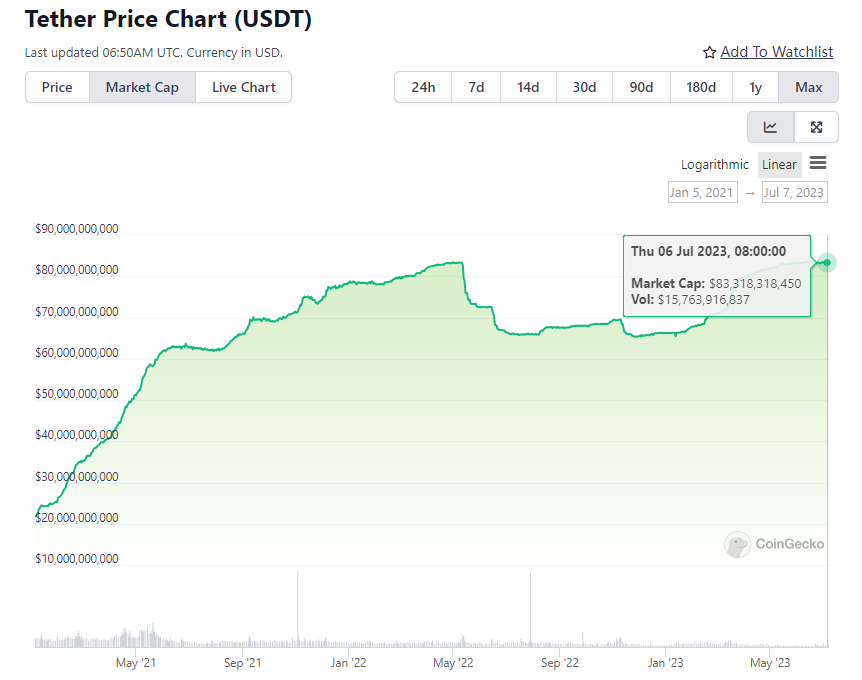Switch to the Price tab
This screenshot has width=862, height=680.
tap(57, 87)
